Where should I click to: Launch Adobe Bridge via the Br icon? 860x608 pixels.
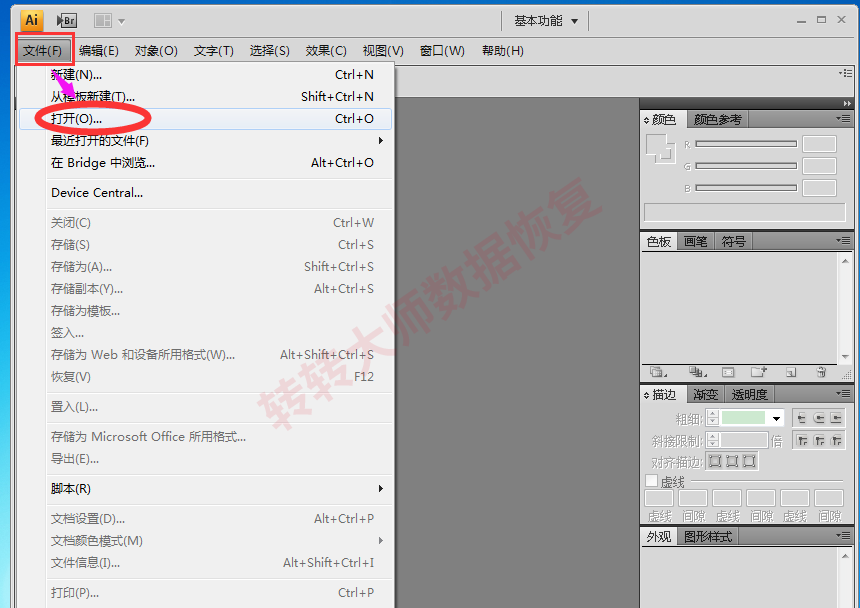click(x=66, y=21)
